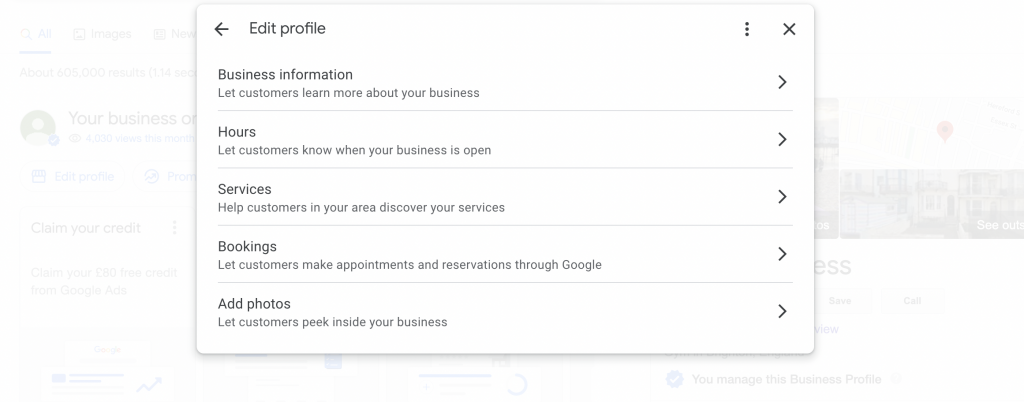
Task: Expand the Services chevron arrow
Action: 782,197
